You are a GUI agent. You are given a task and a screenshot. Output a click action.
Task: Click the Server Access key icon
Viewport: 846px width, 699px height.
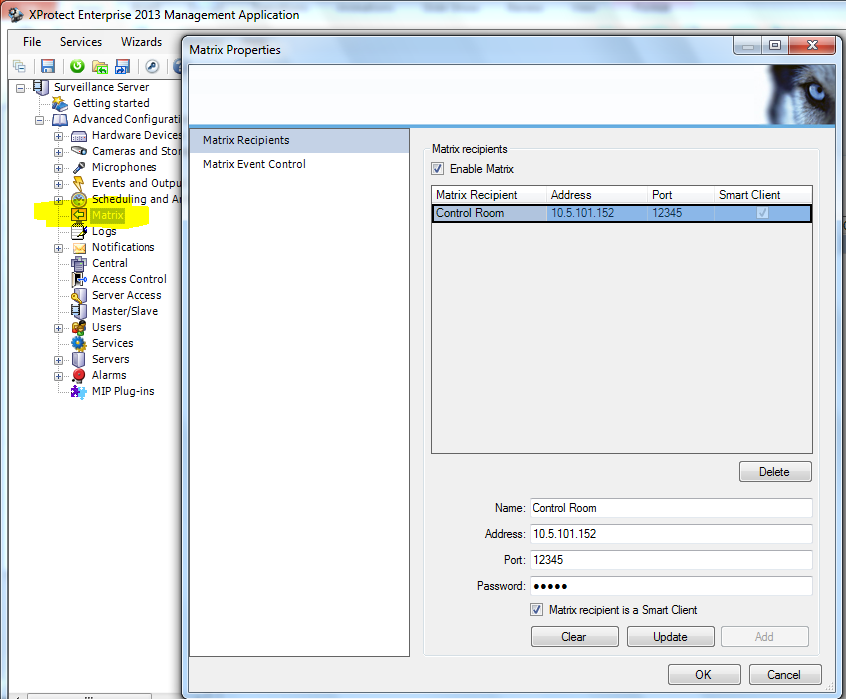click(x=78, y=295)
